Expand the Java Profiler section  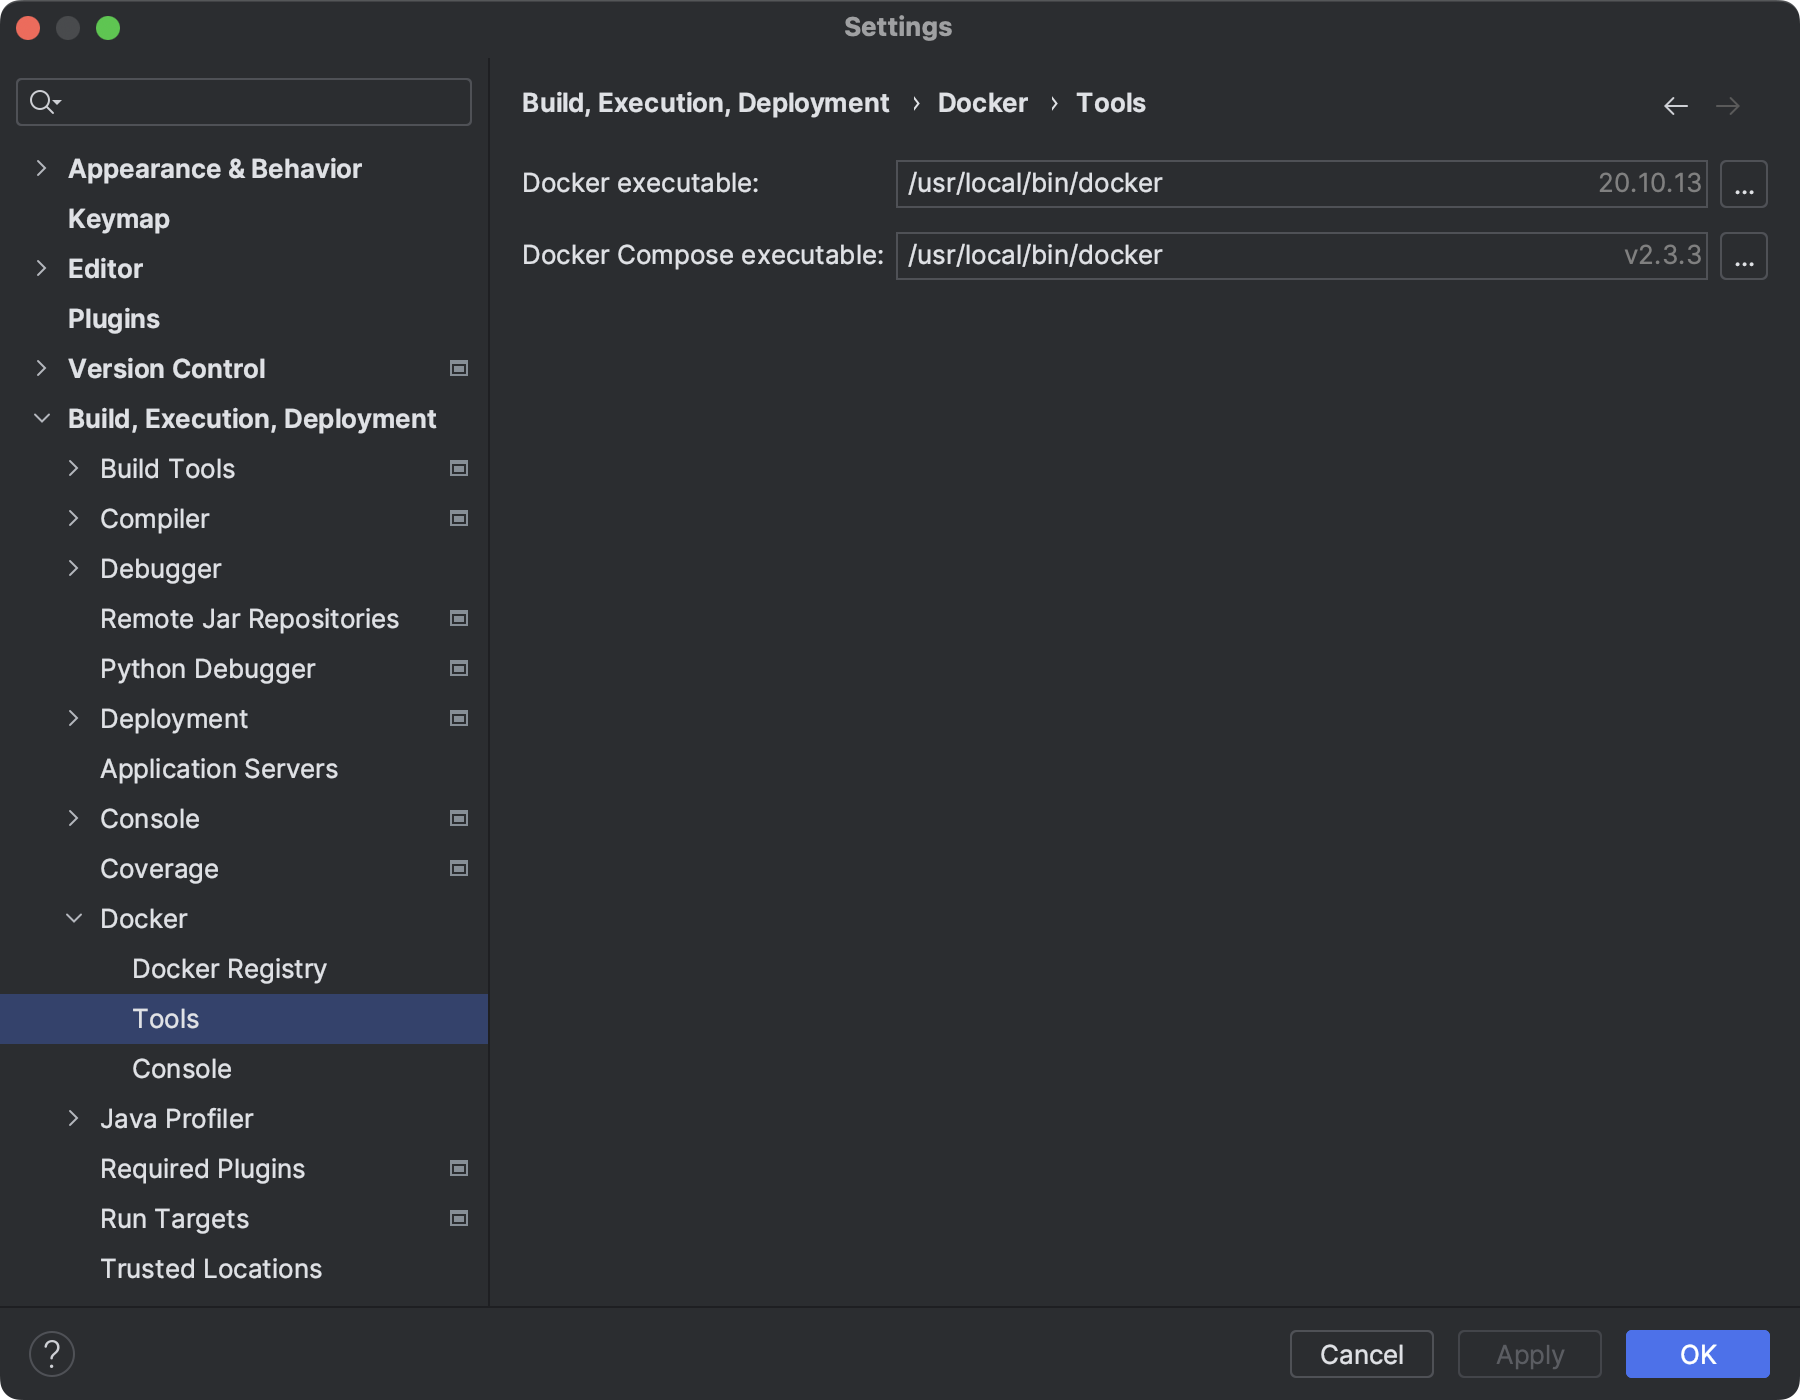[74, 1118]
